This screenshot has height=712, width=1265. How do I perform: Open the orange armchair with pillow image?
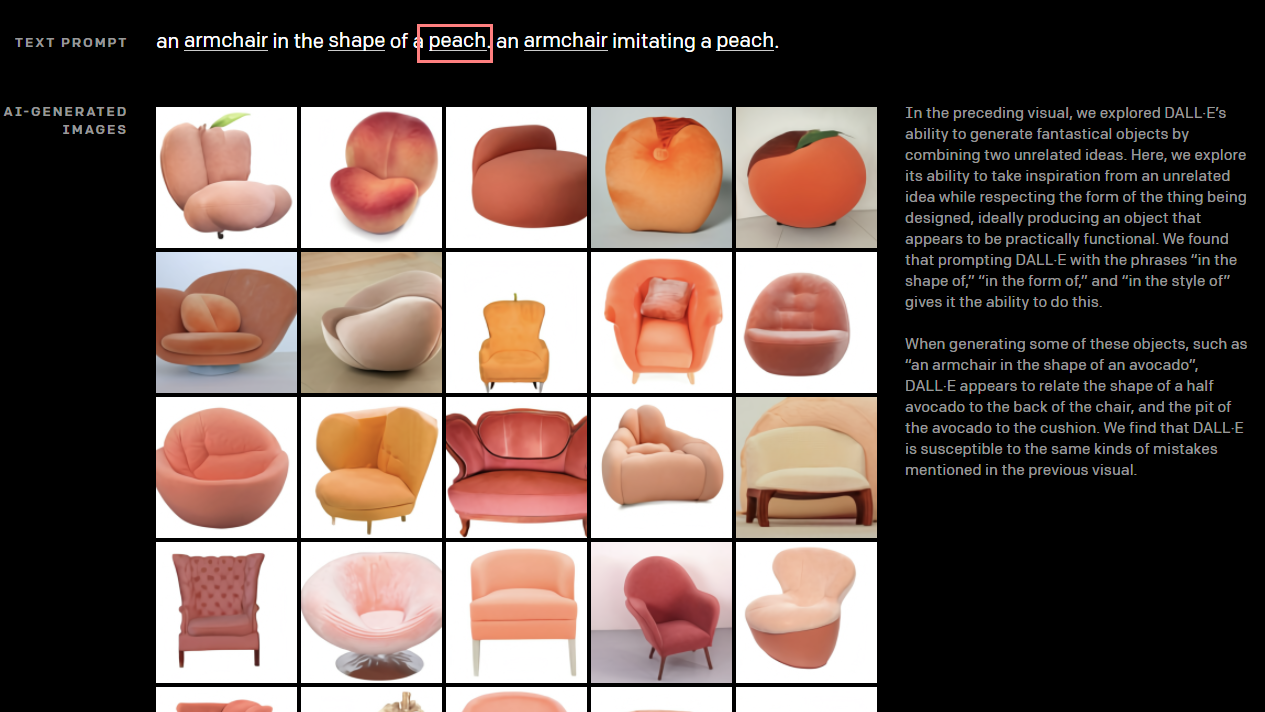pyautogui.click(x=661, y=323)
